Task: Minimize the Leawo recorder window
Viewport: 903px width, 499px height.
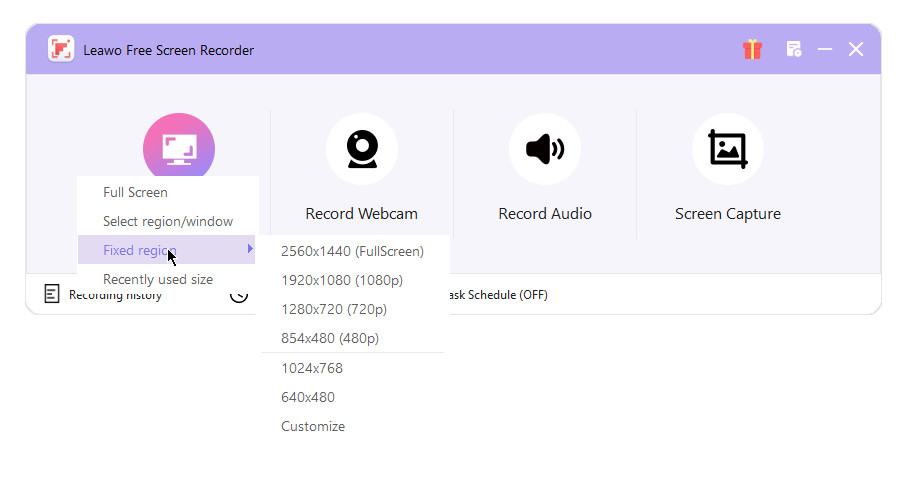Action: [x=825, y=49]
